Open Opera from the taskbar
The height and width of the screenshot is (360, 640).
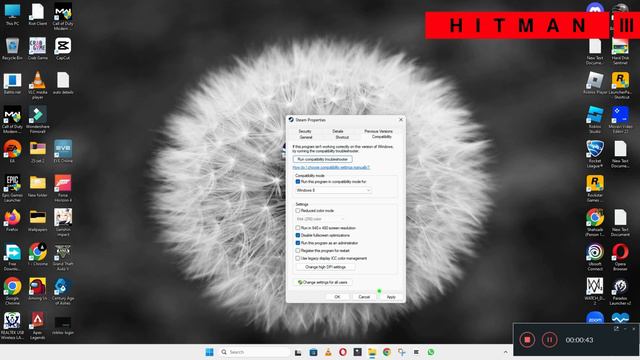click(x=342, y=352)
